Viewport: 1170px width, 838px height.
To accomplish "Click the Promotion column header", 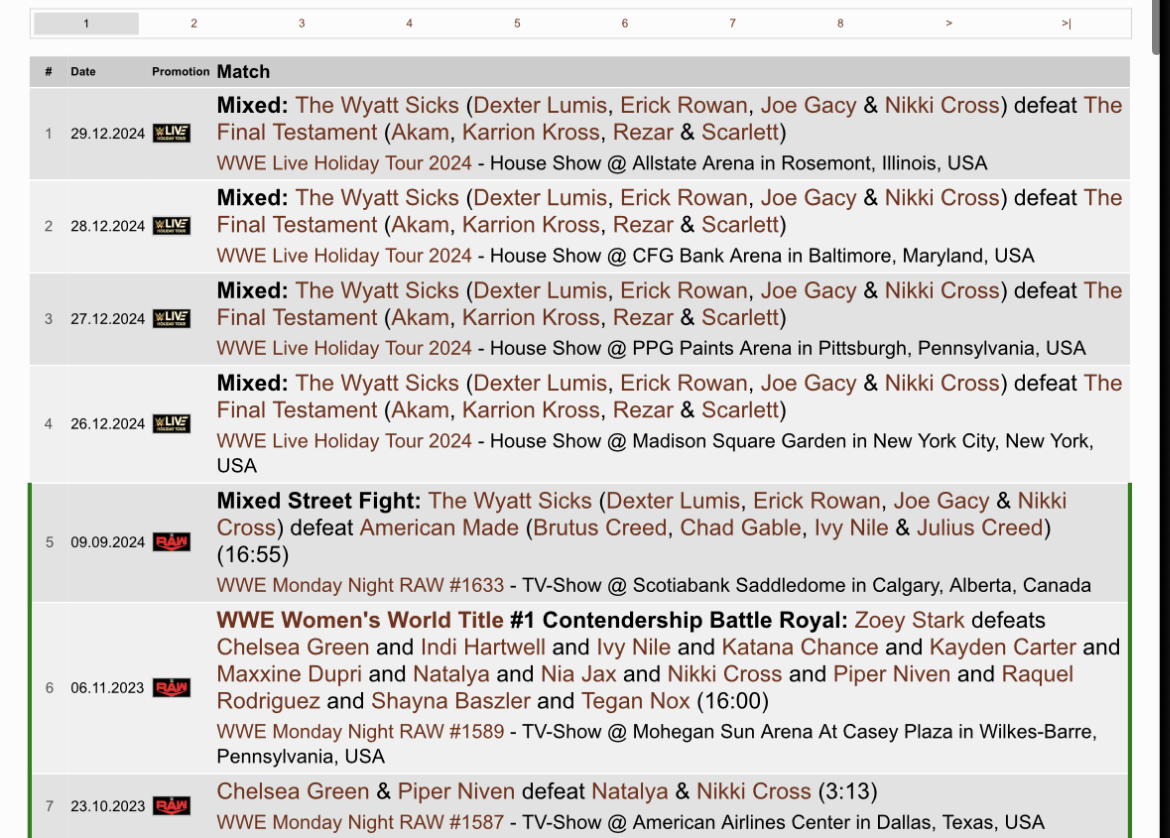I will point(181,72).
